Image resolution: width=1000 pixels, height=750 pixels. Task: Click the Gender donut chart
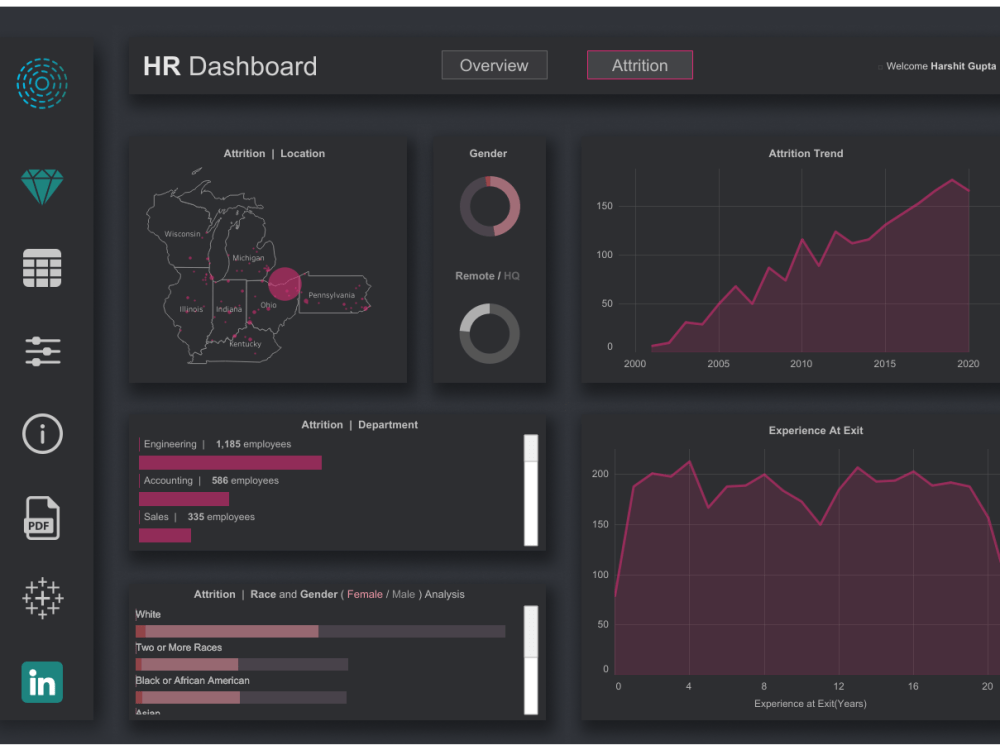pyautogui.click(x=488, y=207)
